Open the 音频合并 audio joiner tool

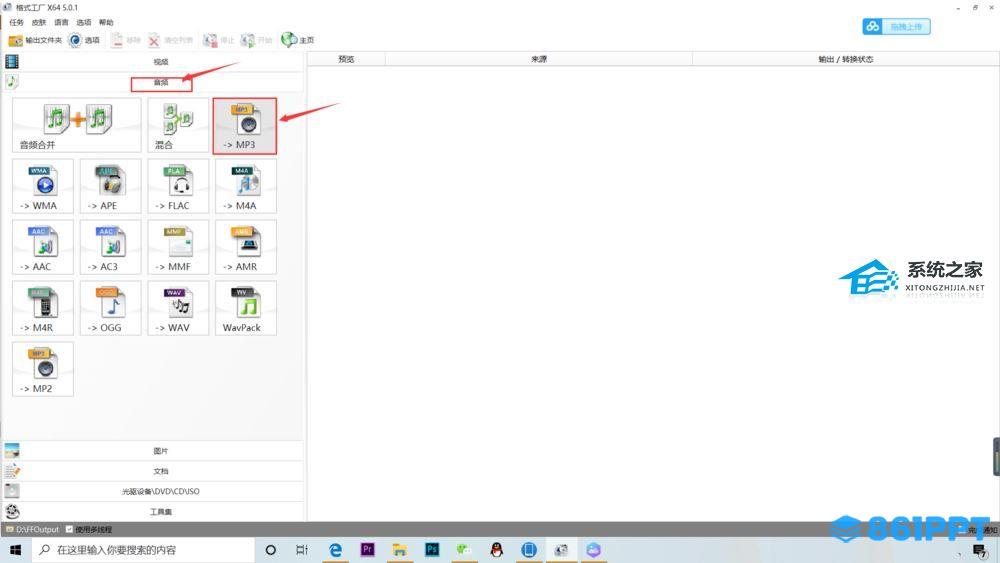click(x=77, y=125)
